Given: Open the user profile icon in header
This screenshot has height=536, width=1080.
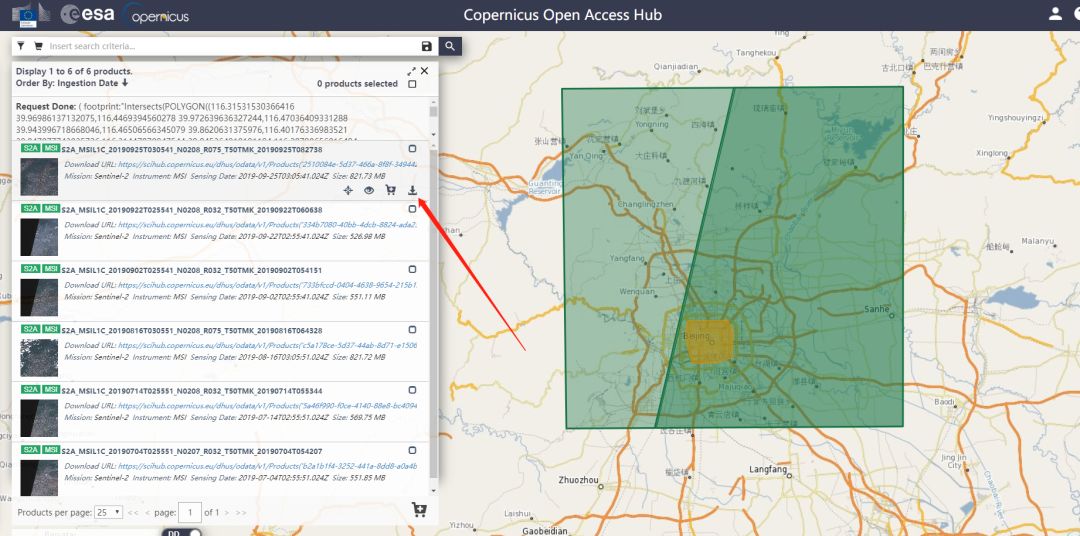Looking at the screenshot, I should (x=1055, y=14).
